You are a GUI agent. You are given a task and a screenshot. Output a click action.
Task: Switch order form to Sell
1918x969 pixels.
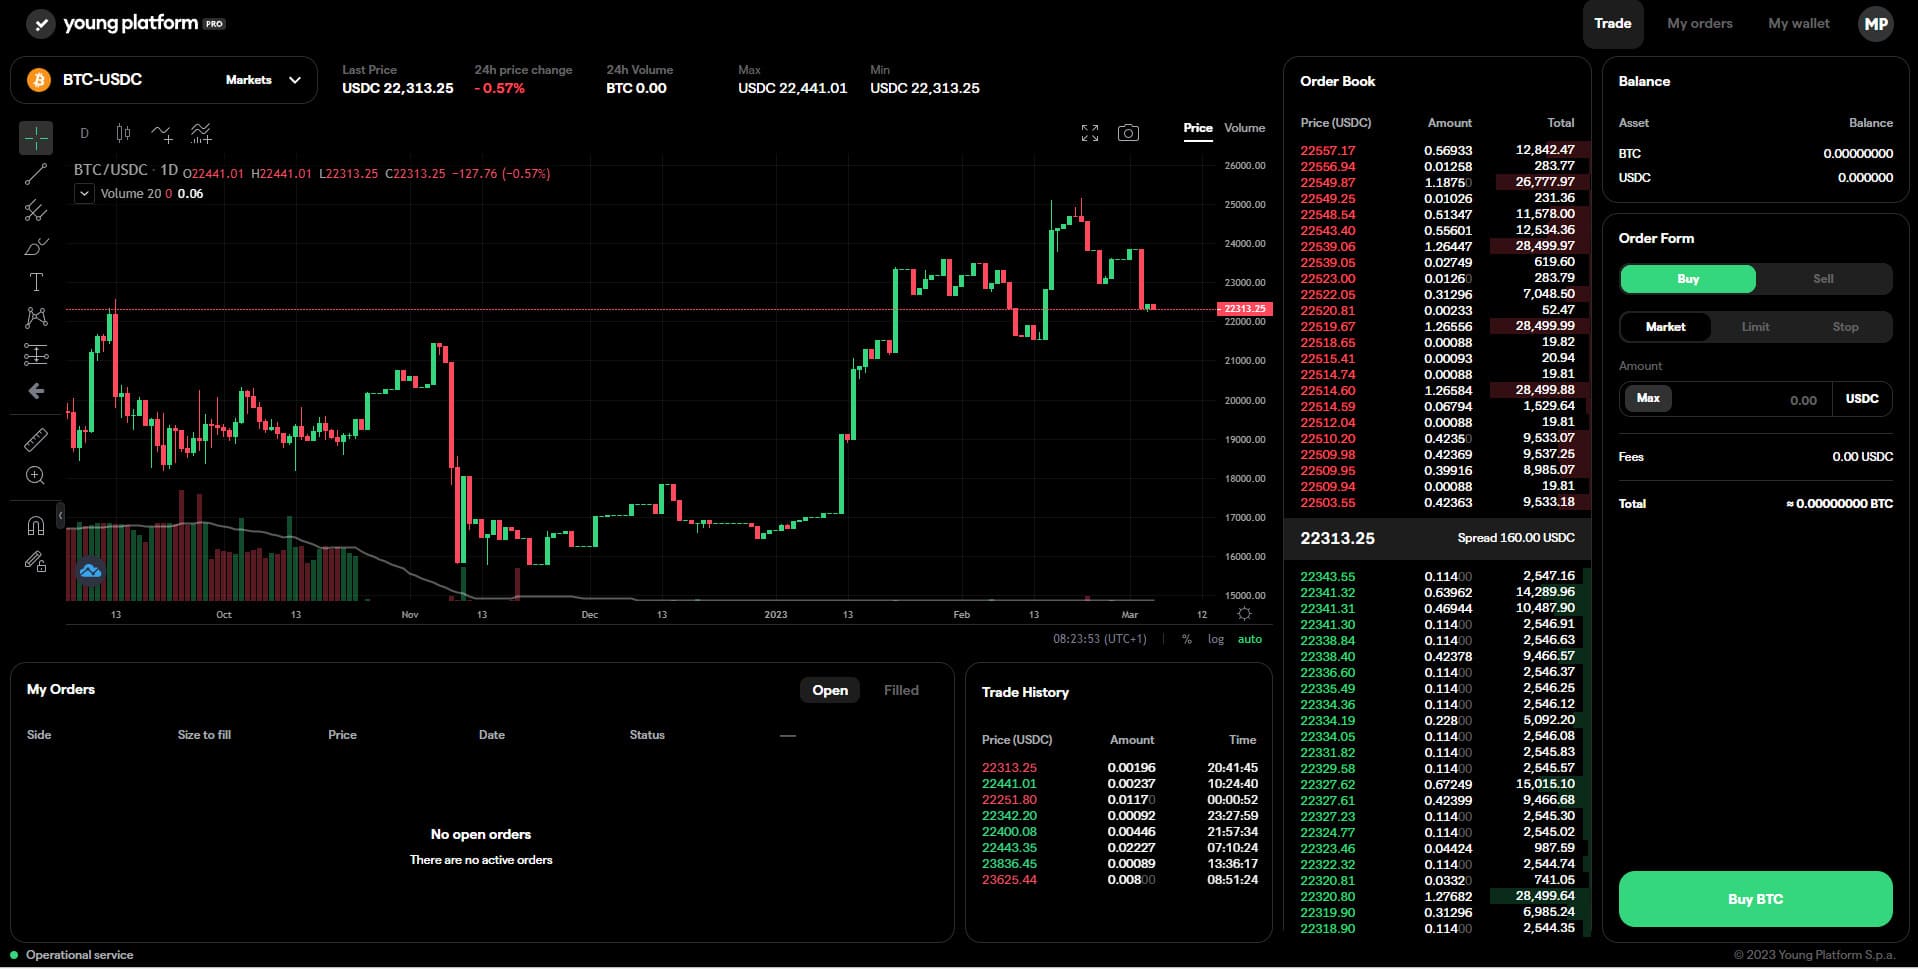point(1823,279)
